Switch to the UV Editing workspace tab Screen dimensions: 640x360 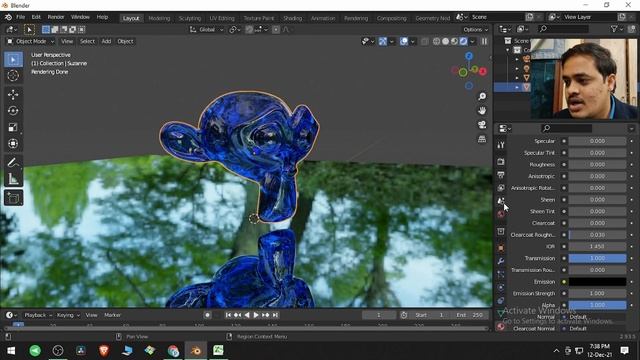[222, 18]
